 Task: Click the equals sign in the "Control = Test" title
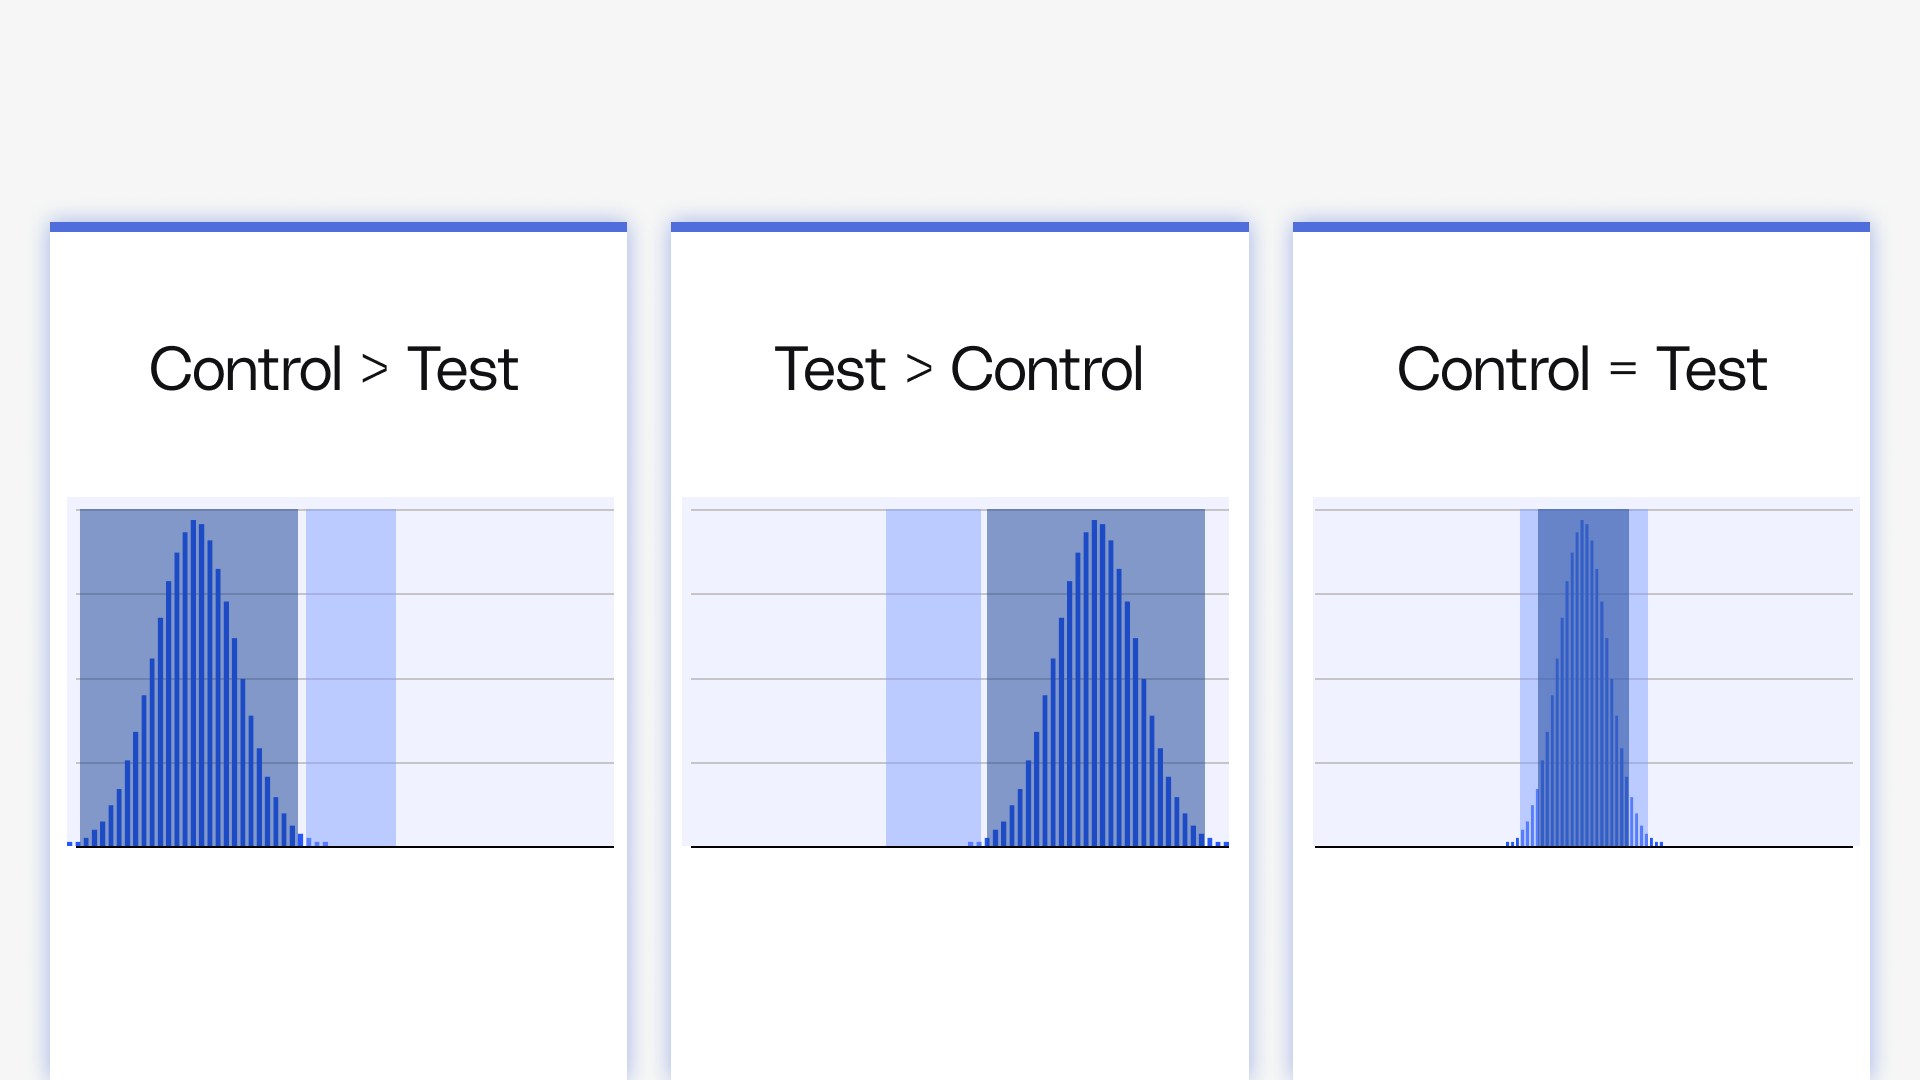(1623, 370)
